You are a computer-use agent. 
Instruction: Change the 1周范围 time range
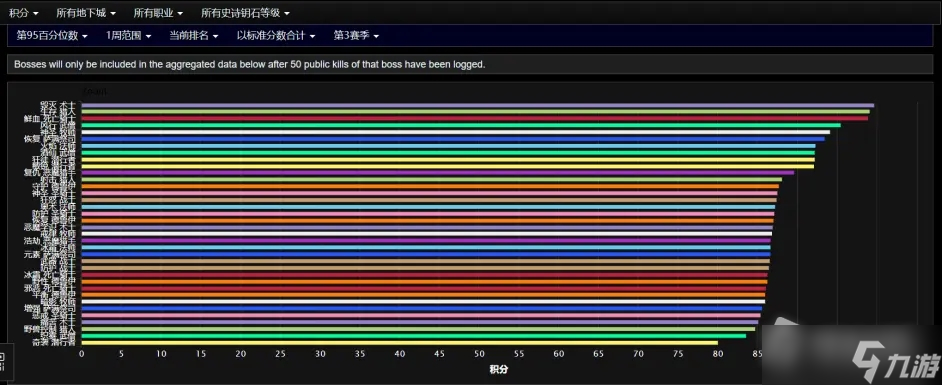(x=129, y=35)
